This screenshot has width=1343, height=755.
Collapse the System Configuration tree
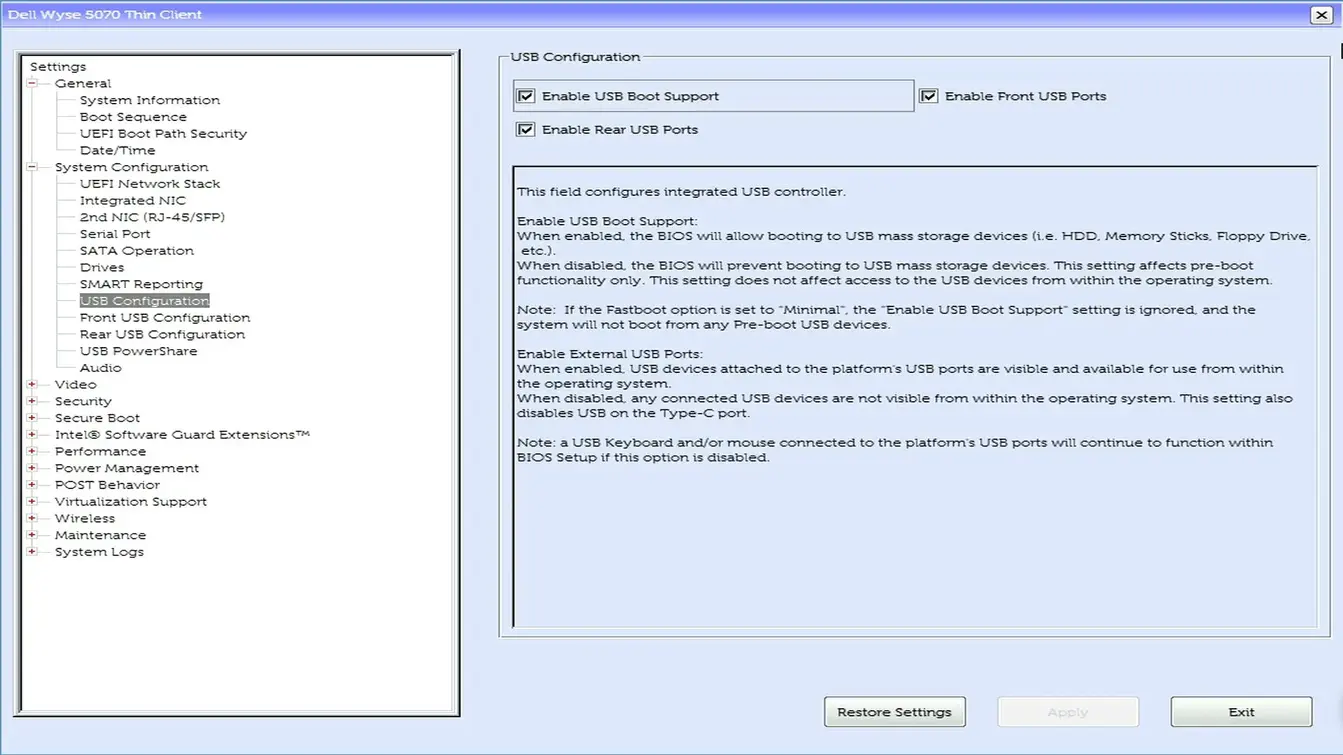(x=34, y=166)
